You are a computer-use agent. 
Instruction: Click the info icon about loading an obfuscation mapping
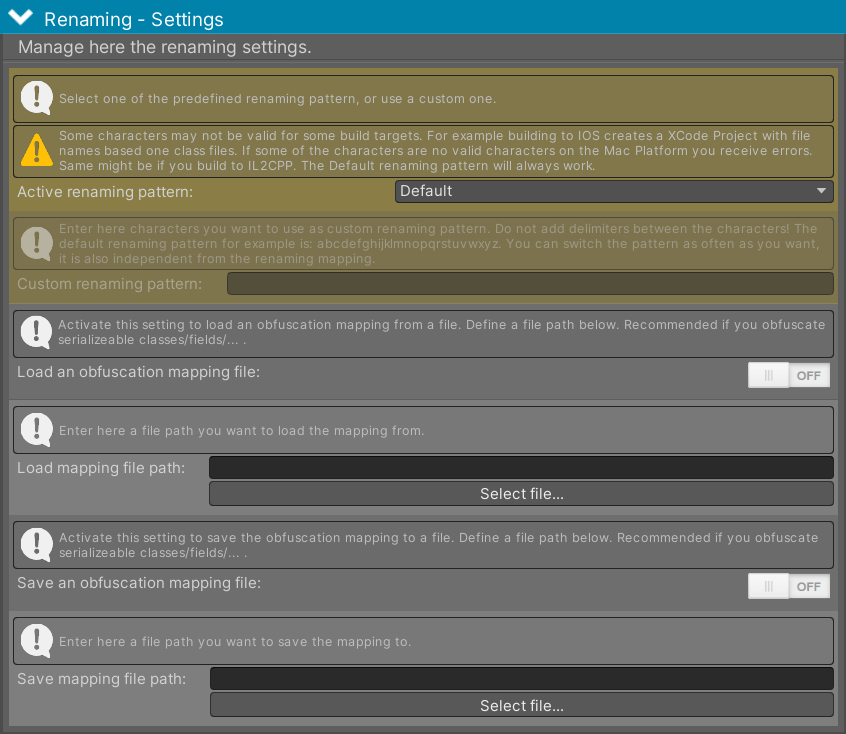point(36,331)
